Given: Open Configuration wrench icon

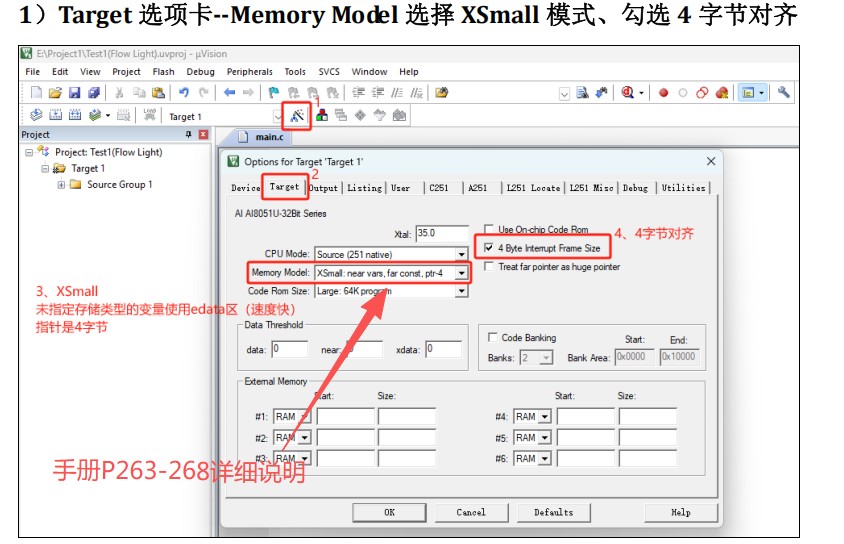Looking at the screenshot, I should (x=783, y=93).
